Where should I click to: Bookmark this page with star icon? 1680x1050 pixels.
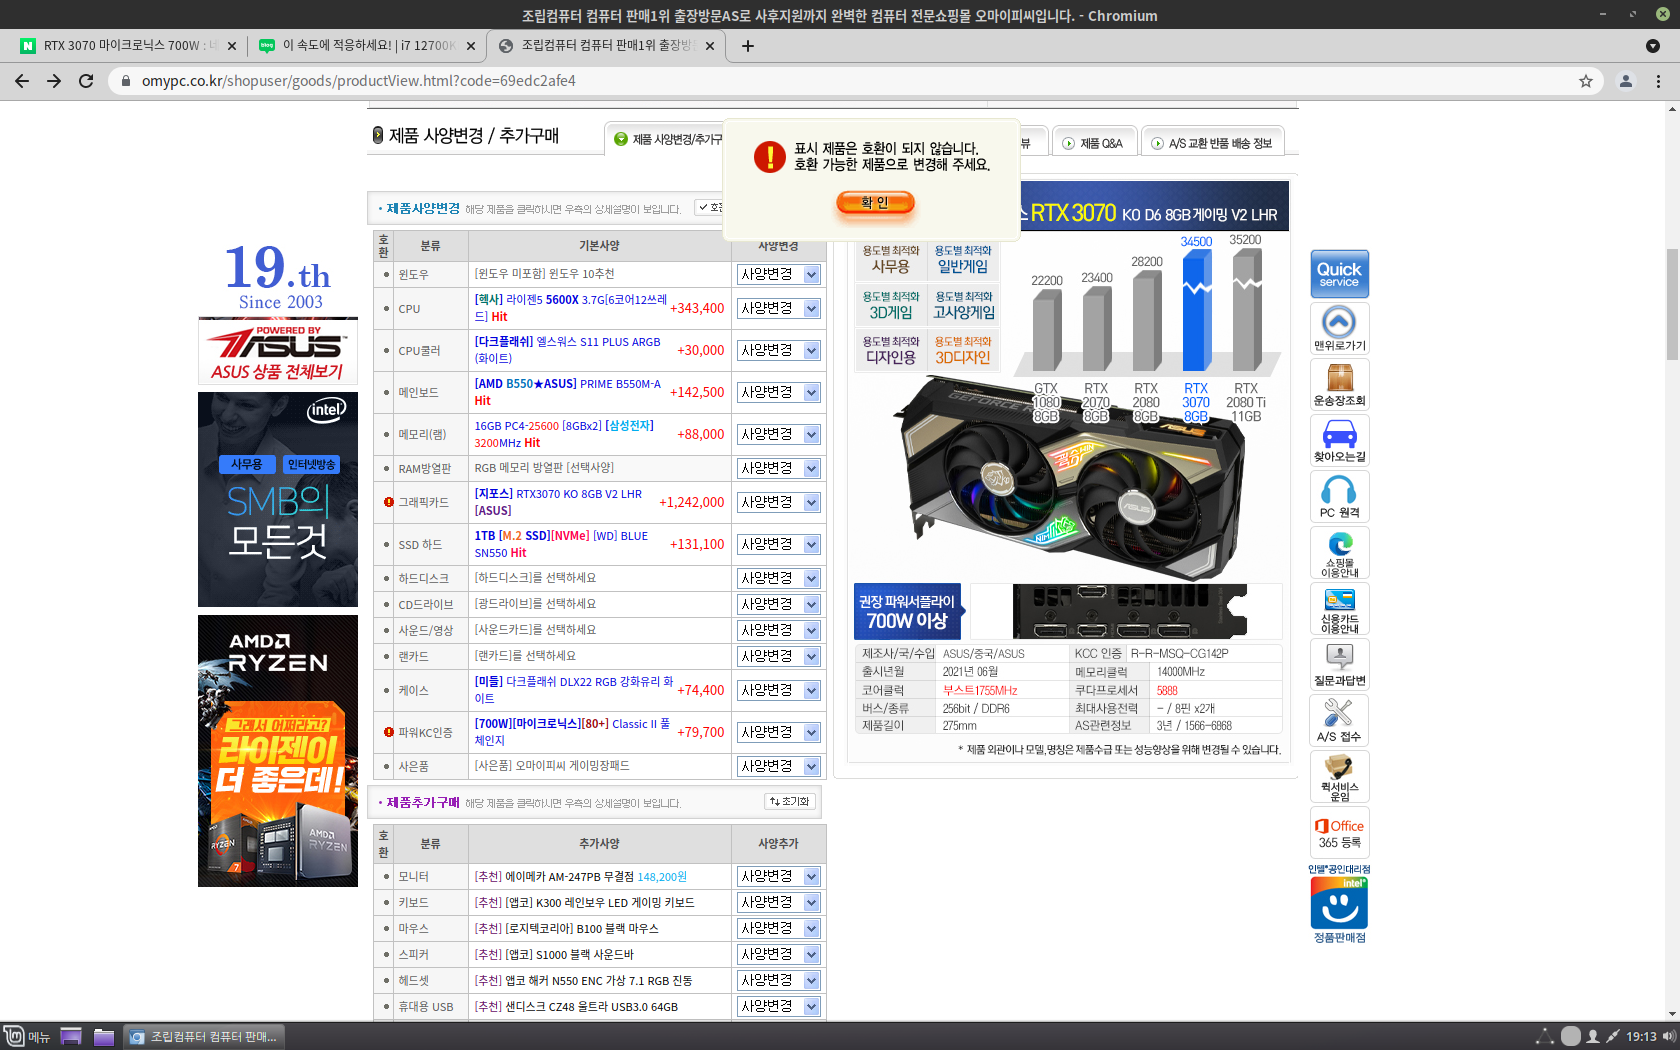[1586, 81]
